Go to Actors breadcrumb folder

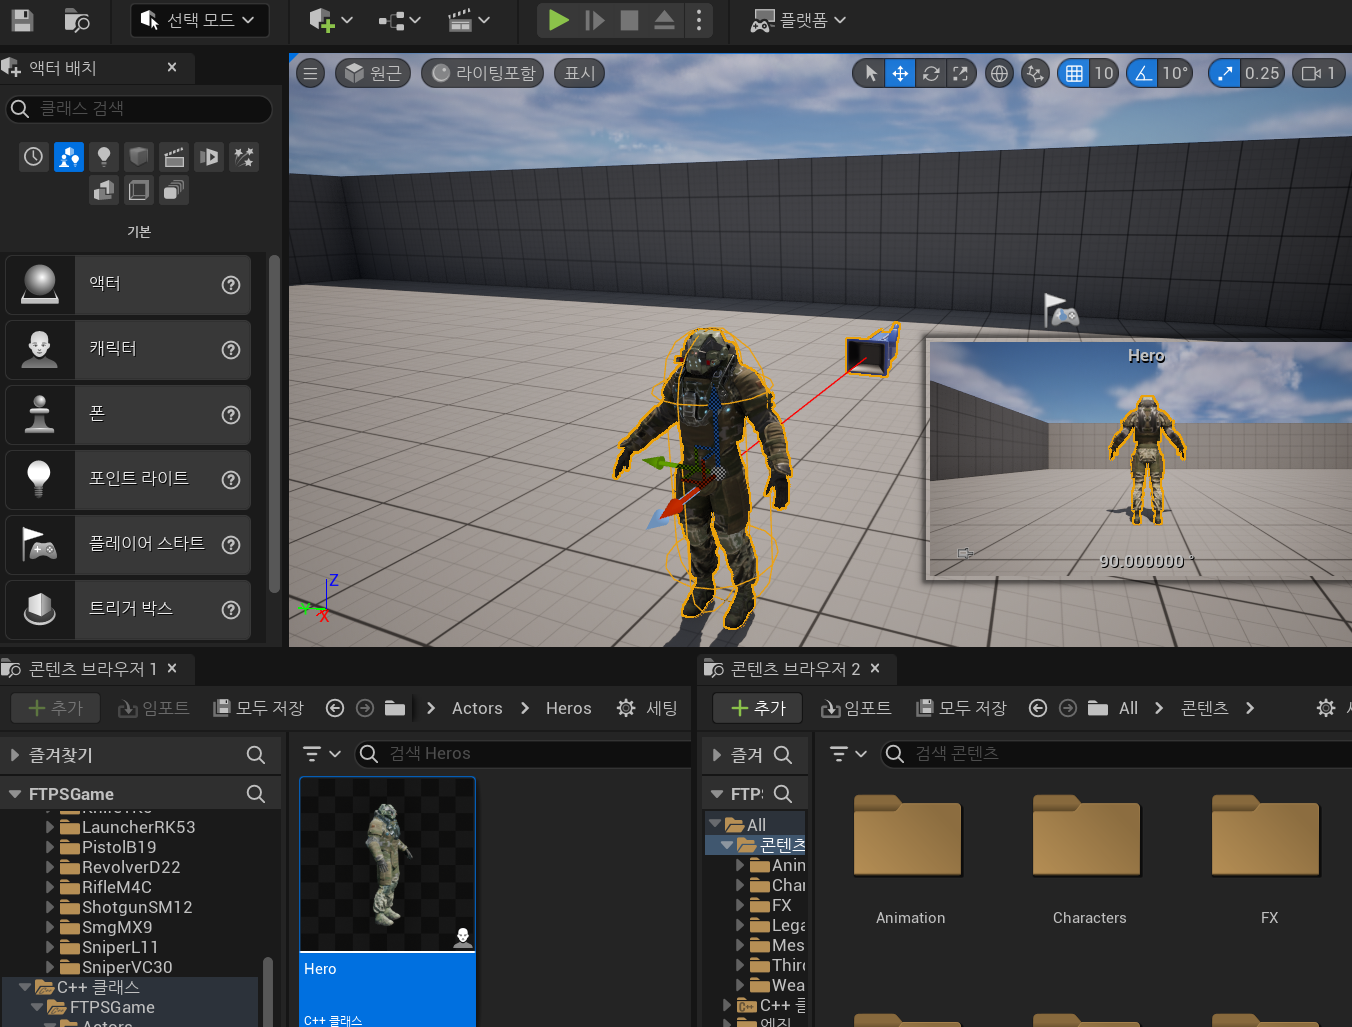477,708
